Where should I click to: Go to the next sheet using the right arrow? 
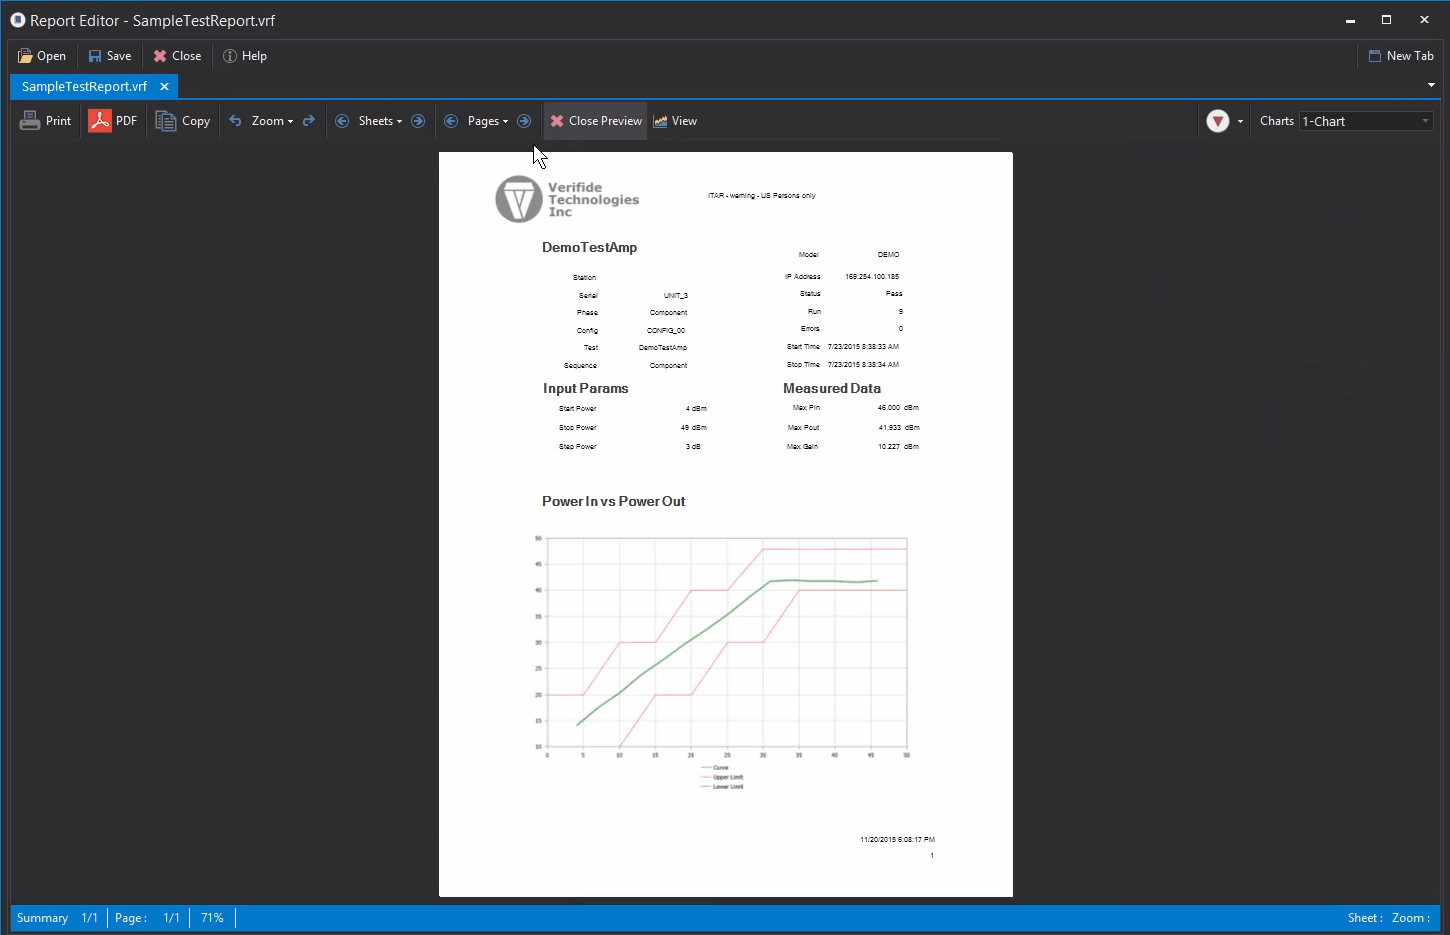(417, 120)
